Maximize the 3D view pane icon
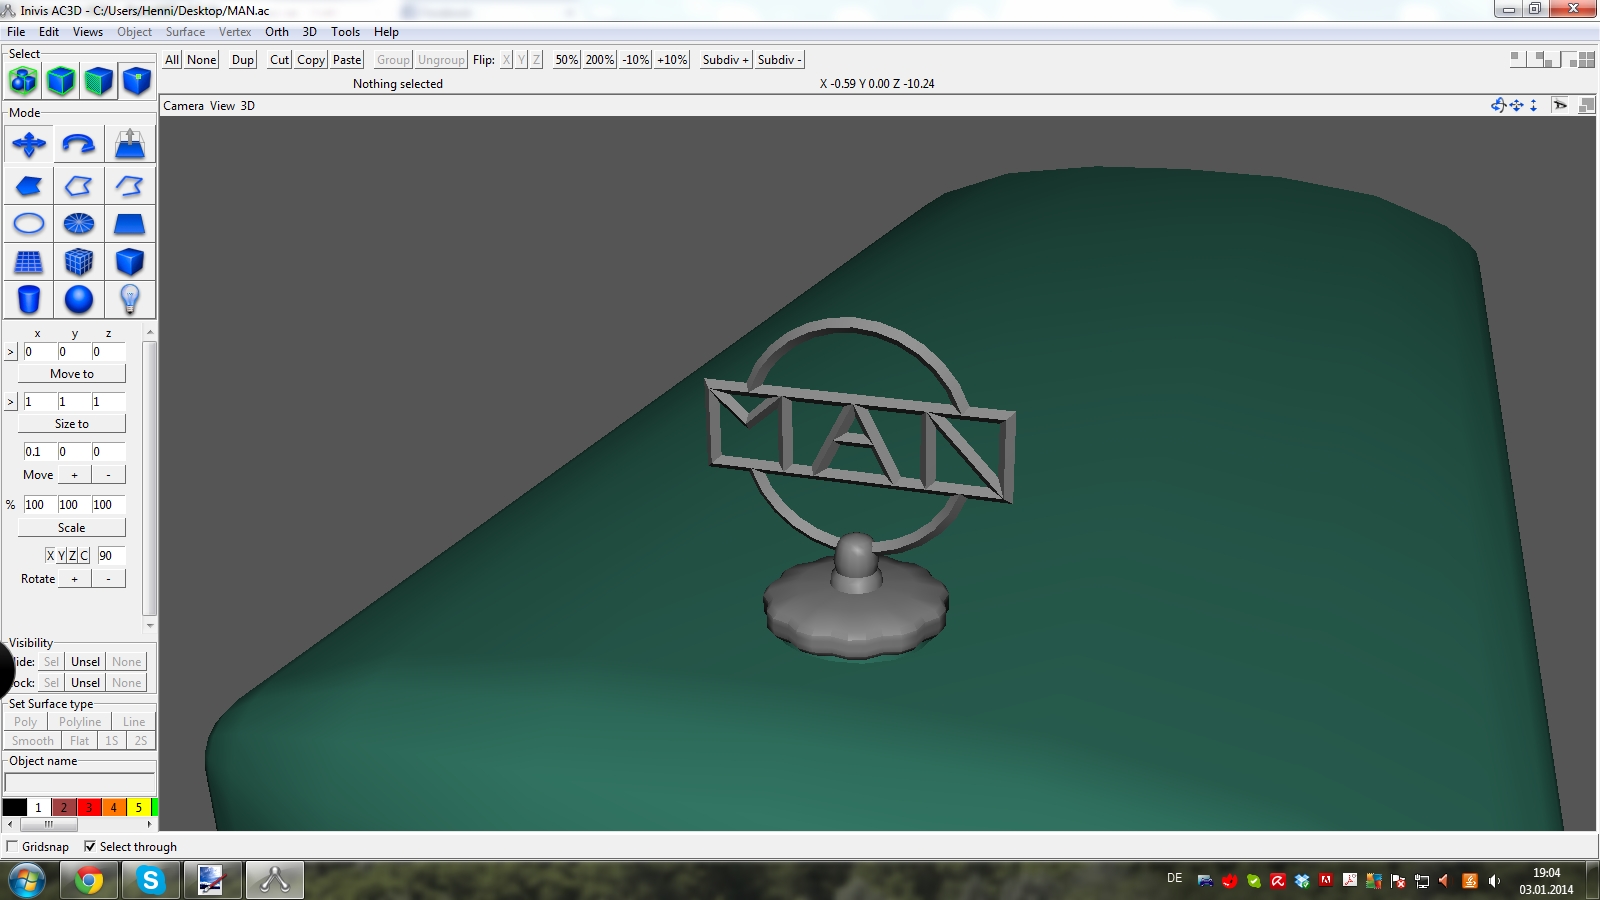This screenshot has height=900, width=1600. 1586,105
